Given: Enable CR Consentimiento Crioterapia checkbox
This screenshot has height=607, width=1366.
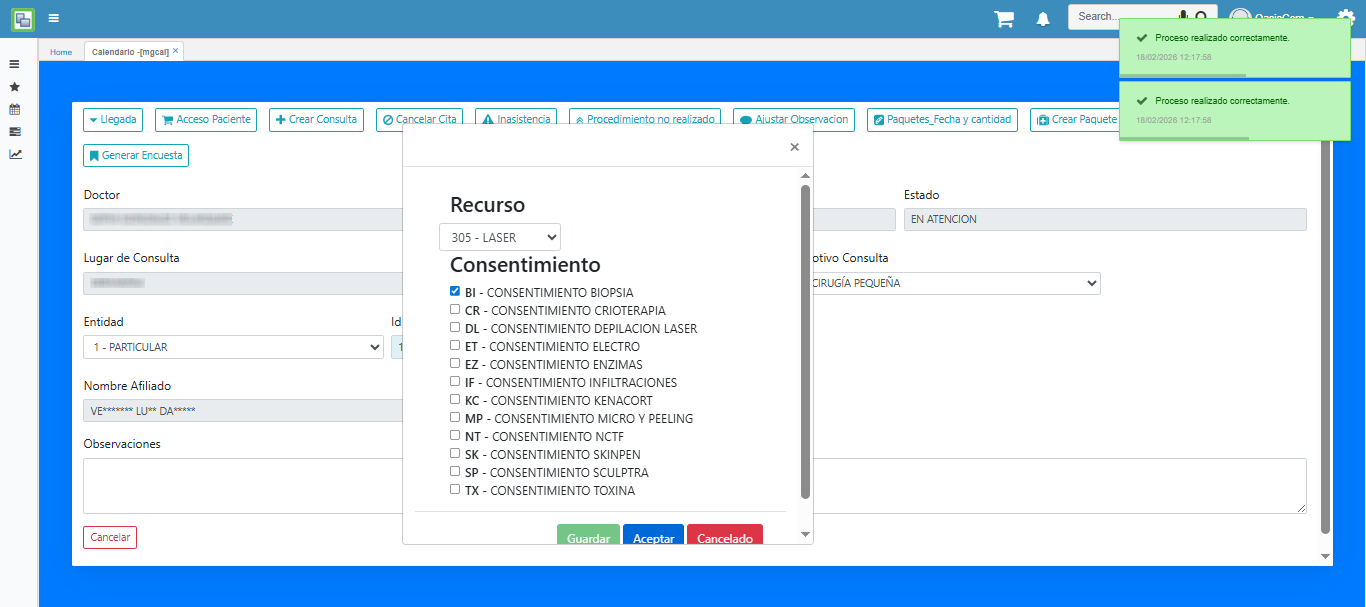Looking at the screenshot, I should click(455, 310).
